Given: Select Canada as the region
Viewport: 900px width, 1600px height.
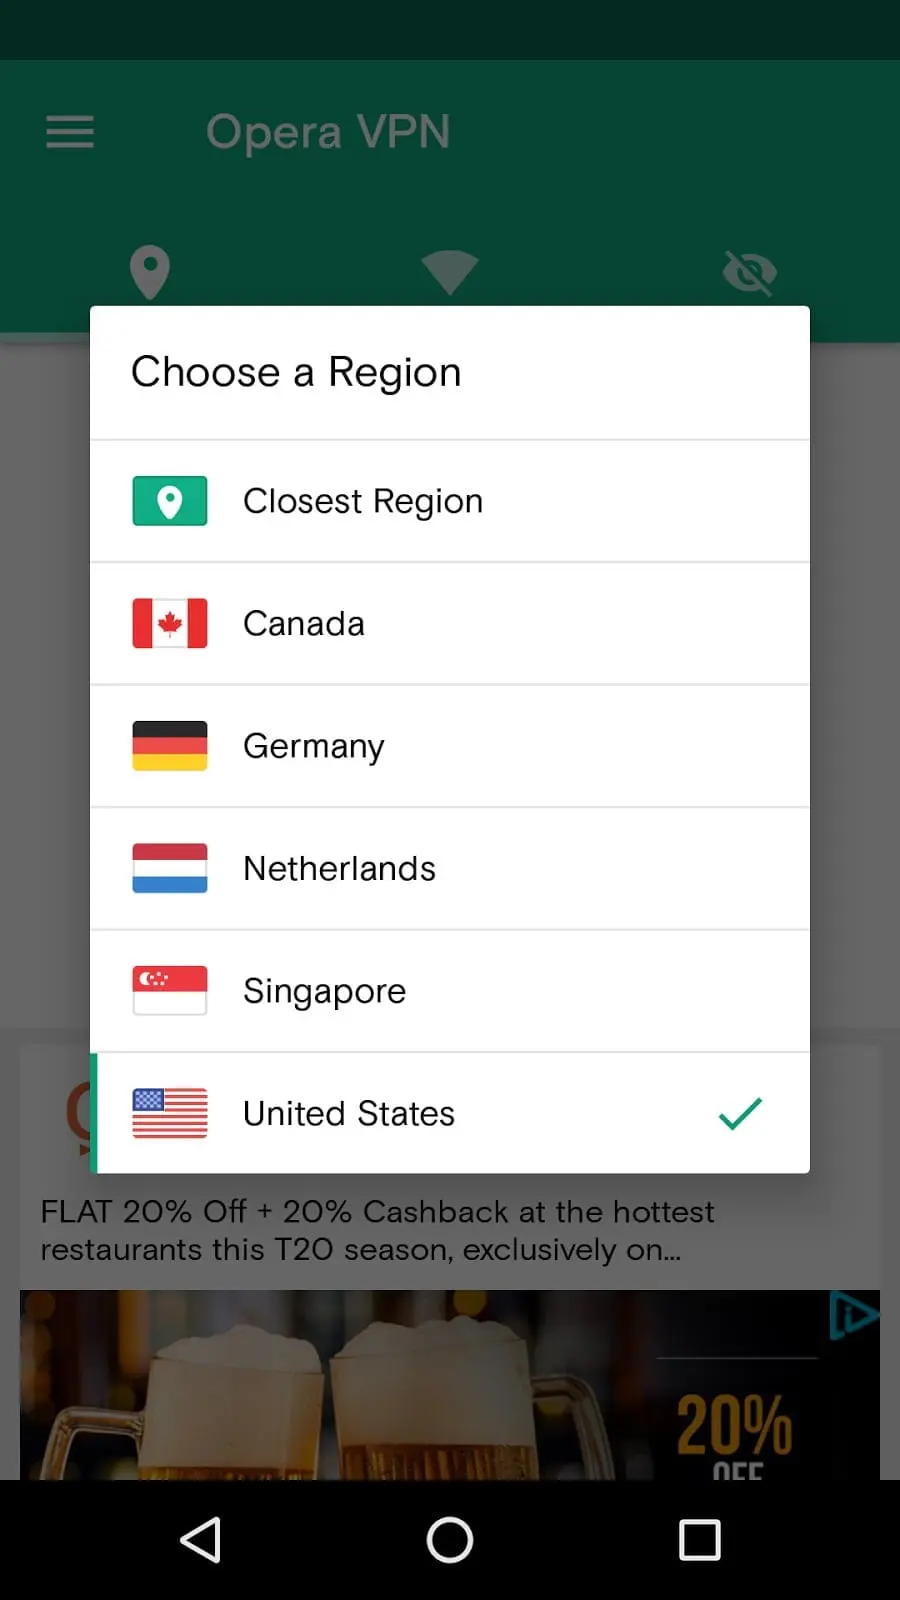Looking at the screenshot, I should tap(450, 624).
